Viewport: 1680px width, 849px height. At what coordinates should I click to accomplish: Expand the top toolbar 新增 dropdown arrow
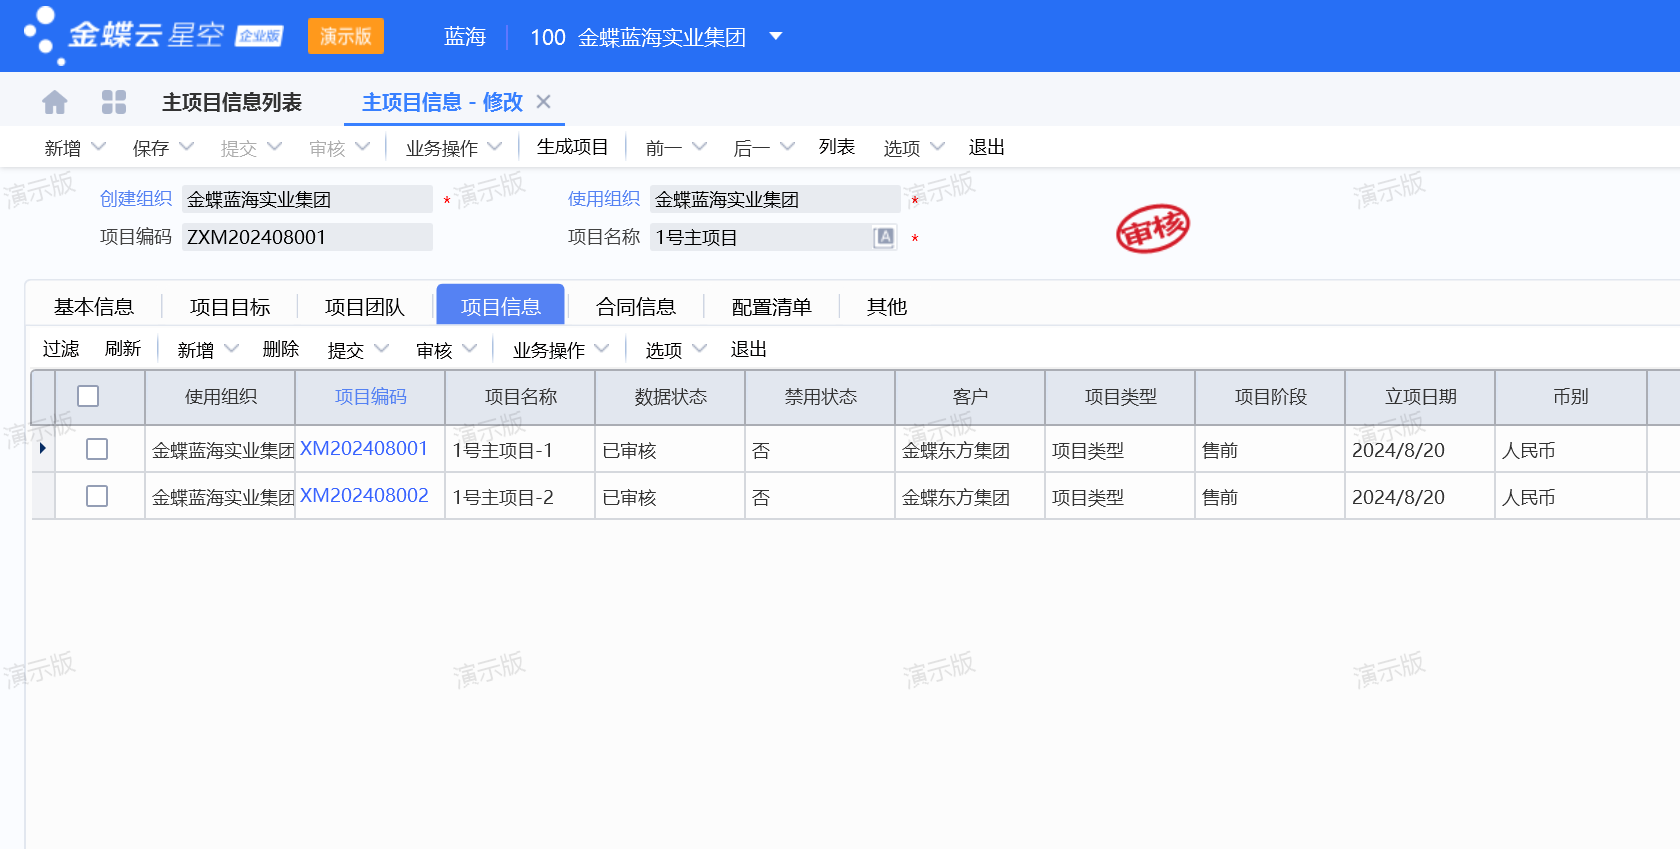[98, 147]
